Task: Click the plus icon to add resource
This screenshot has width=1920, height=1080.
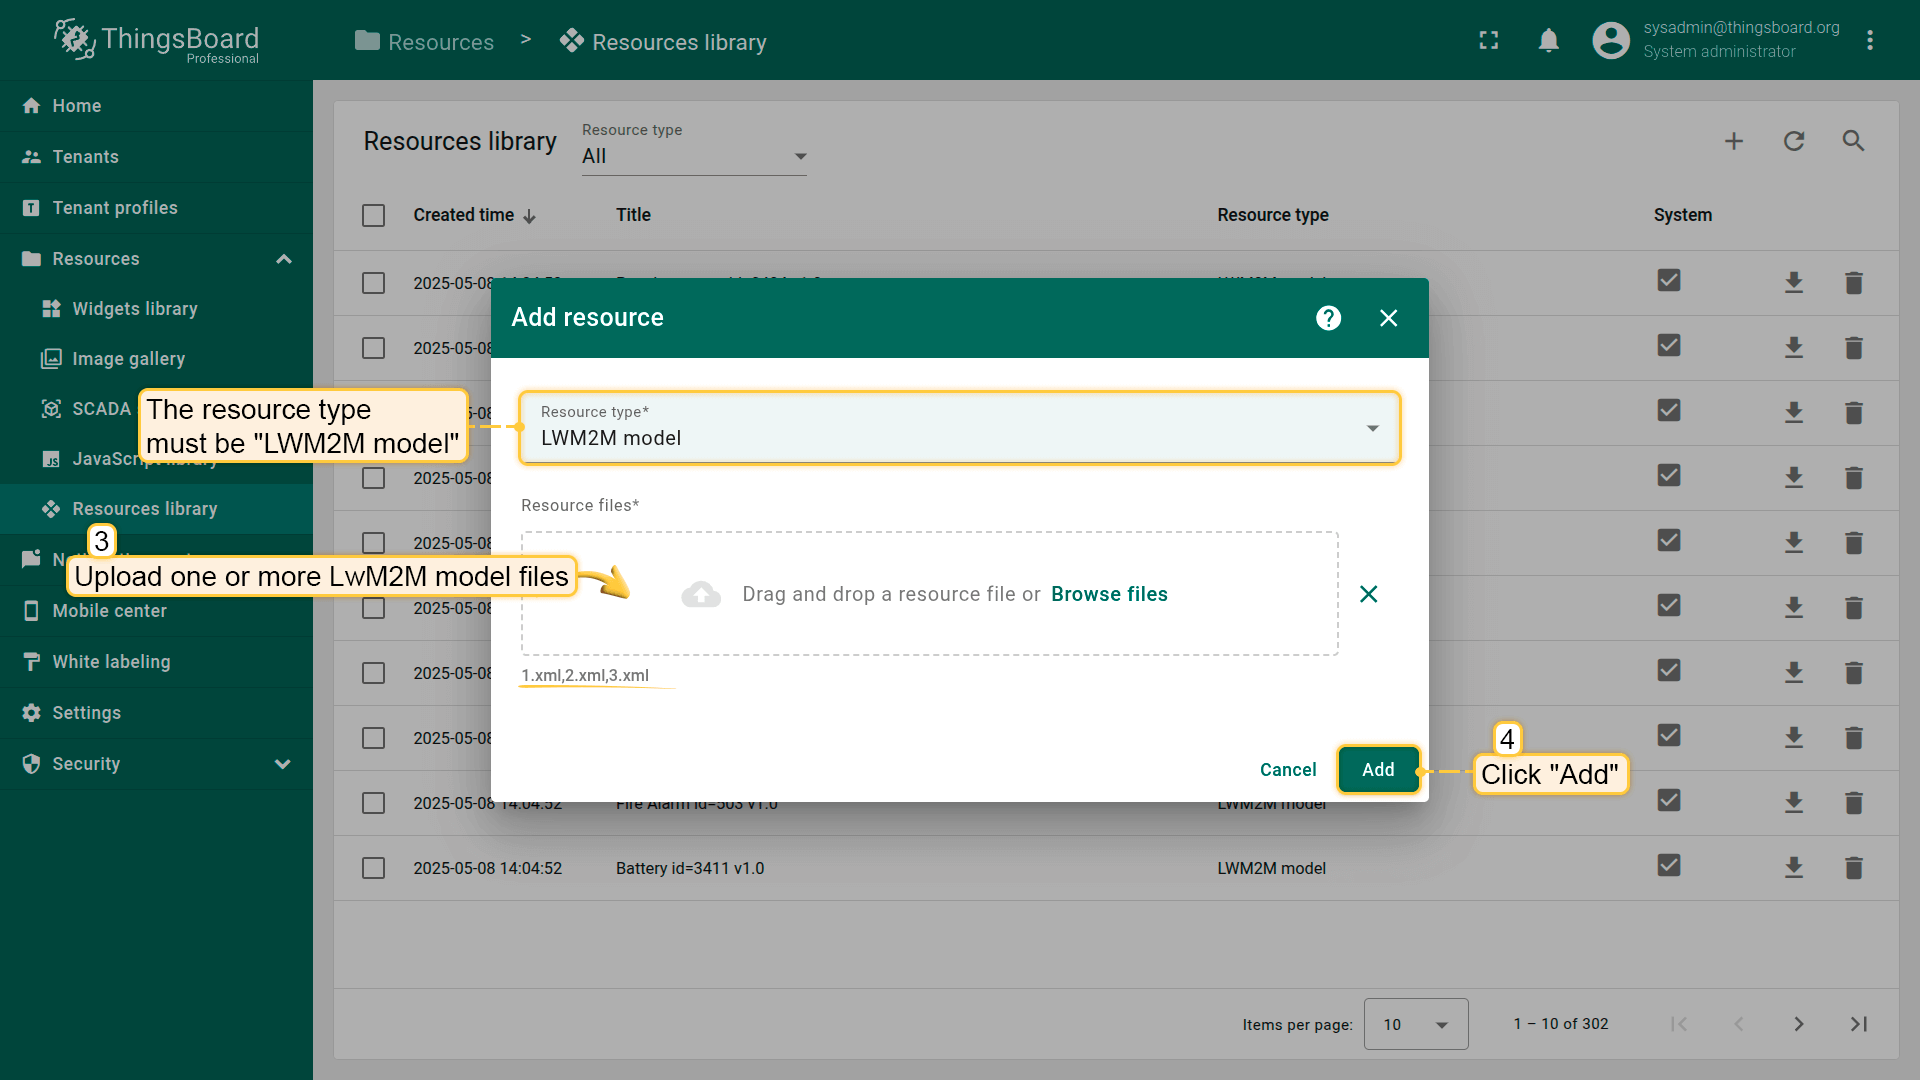Action: tap(1734, 141)
